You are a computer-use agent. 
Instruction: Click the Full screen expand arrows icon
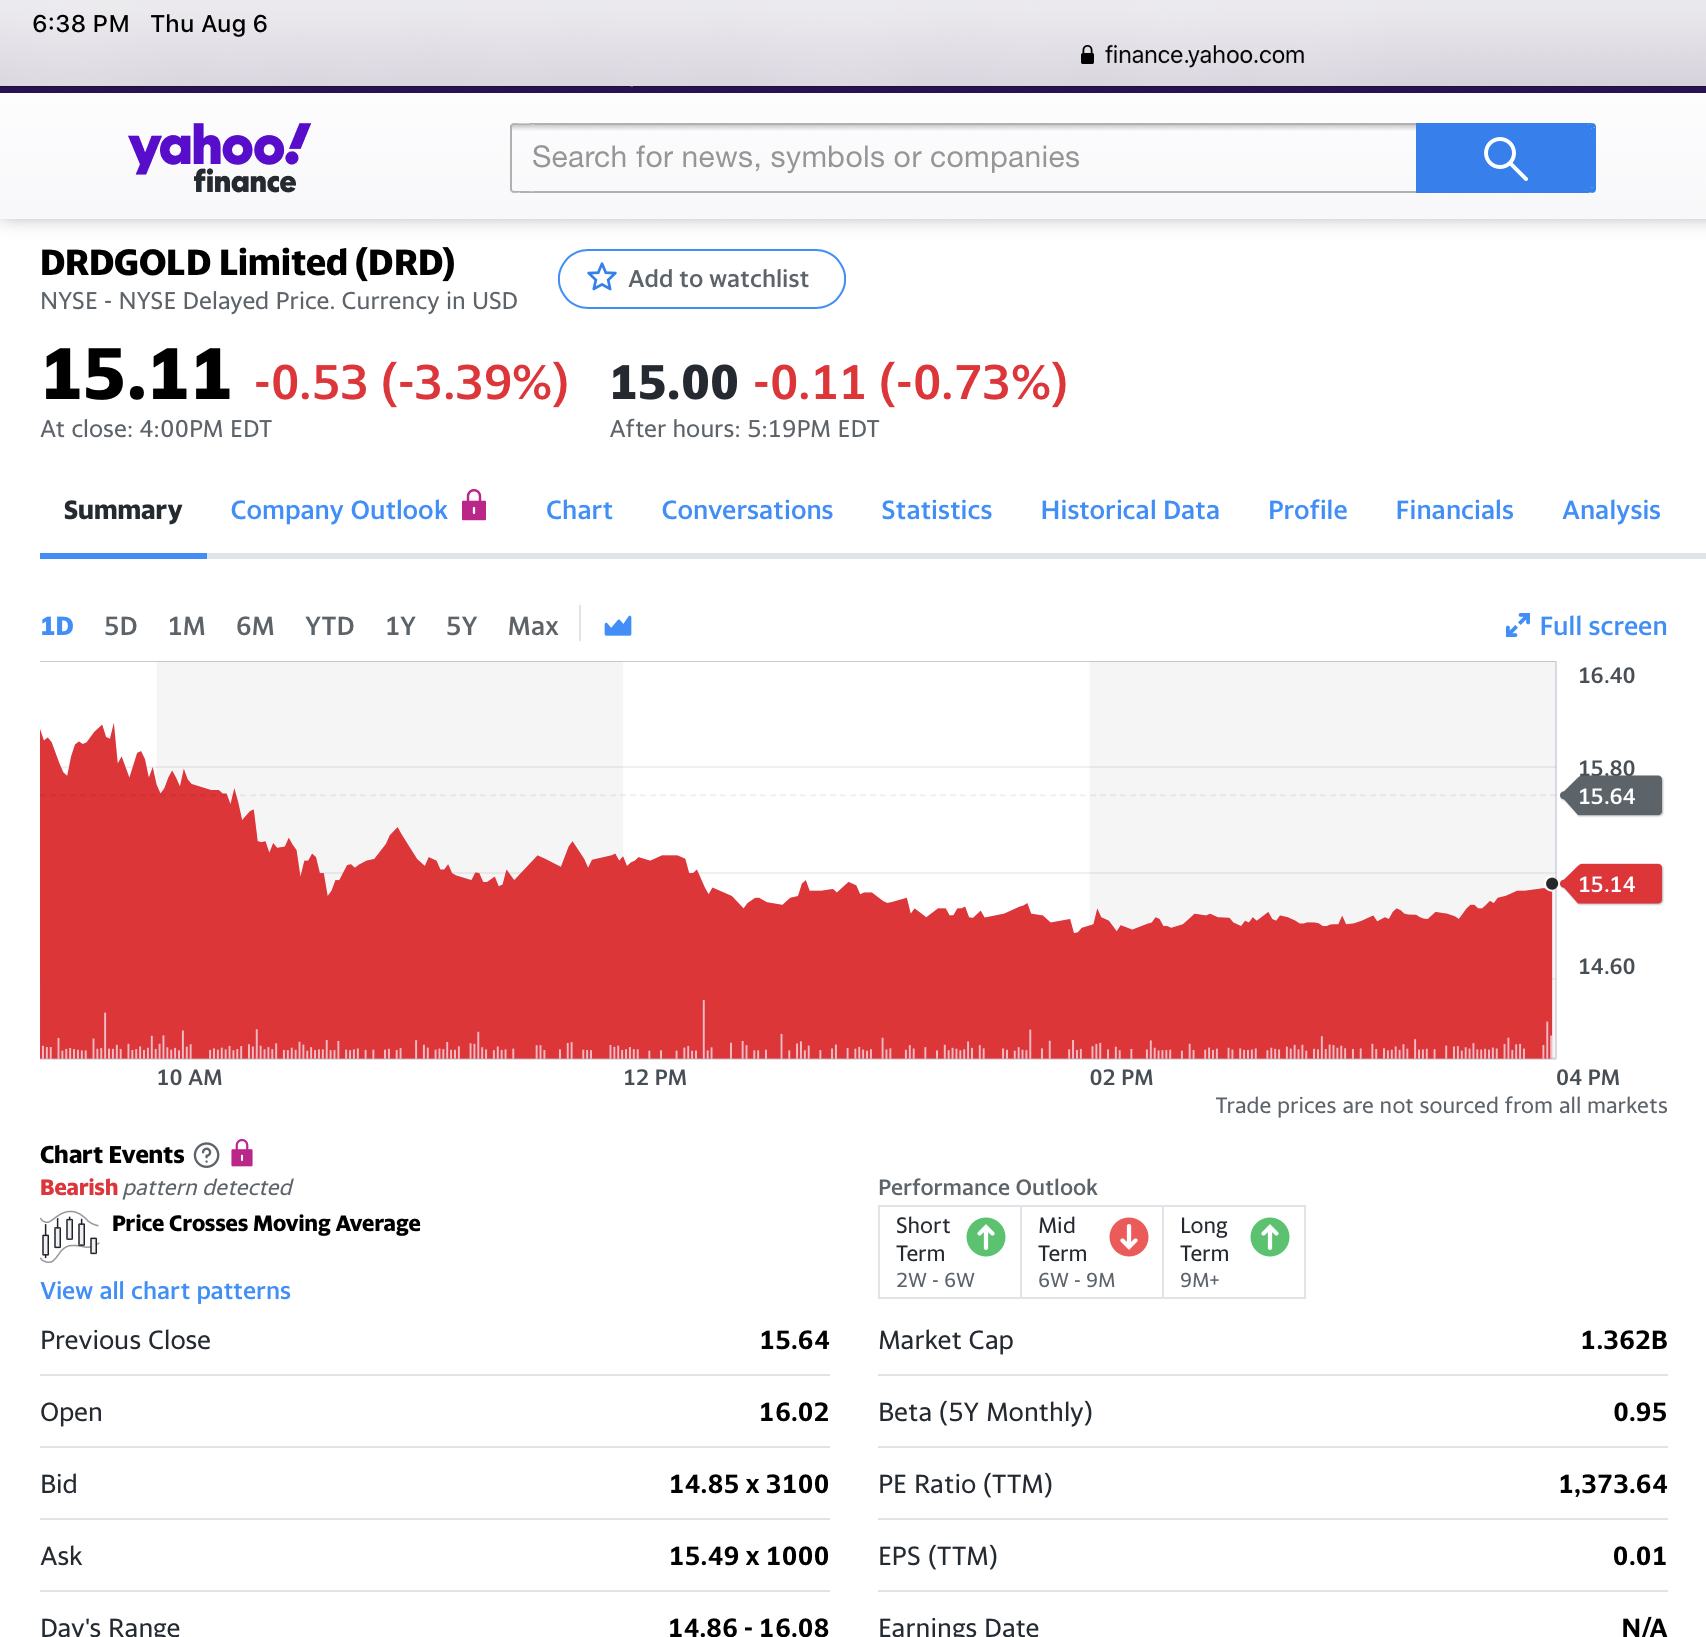[1517, 626]
